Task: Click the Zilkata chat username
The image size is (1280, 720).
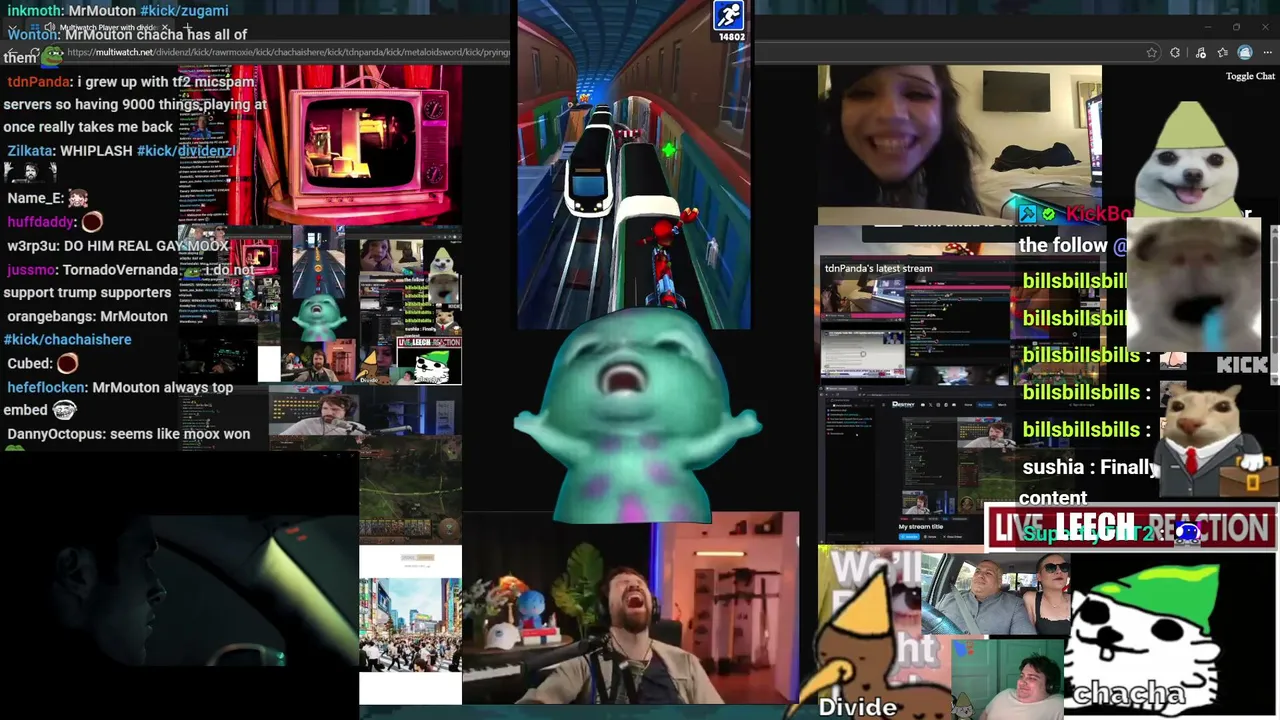Action: pyautogui.click(x=29, y=150)
